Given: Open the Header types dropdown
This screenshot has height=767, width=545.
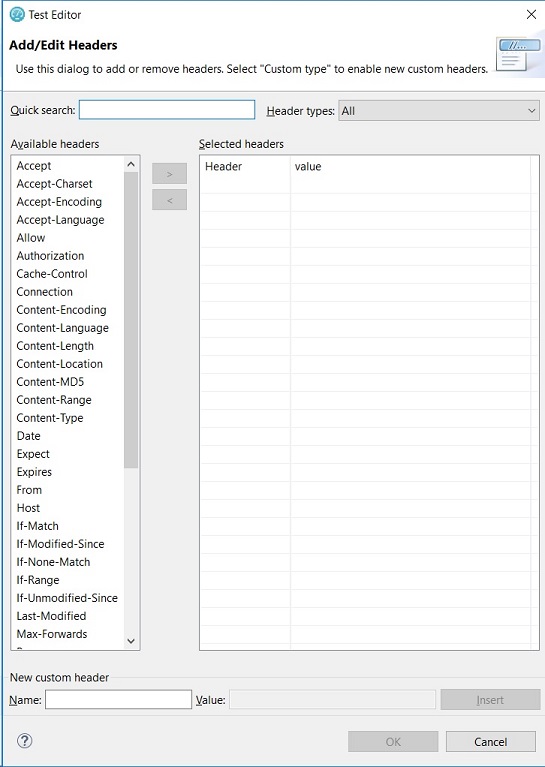Looking at the screenshot, I should point(439,111).
